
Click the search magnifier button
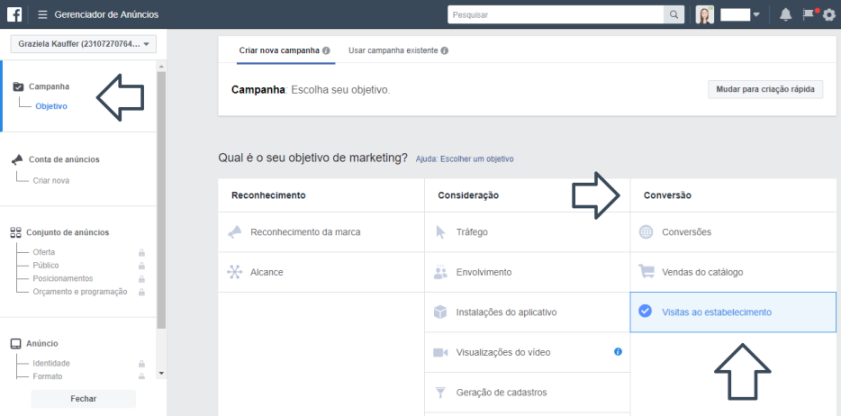click(x=674, y=14)
